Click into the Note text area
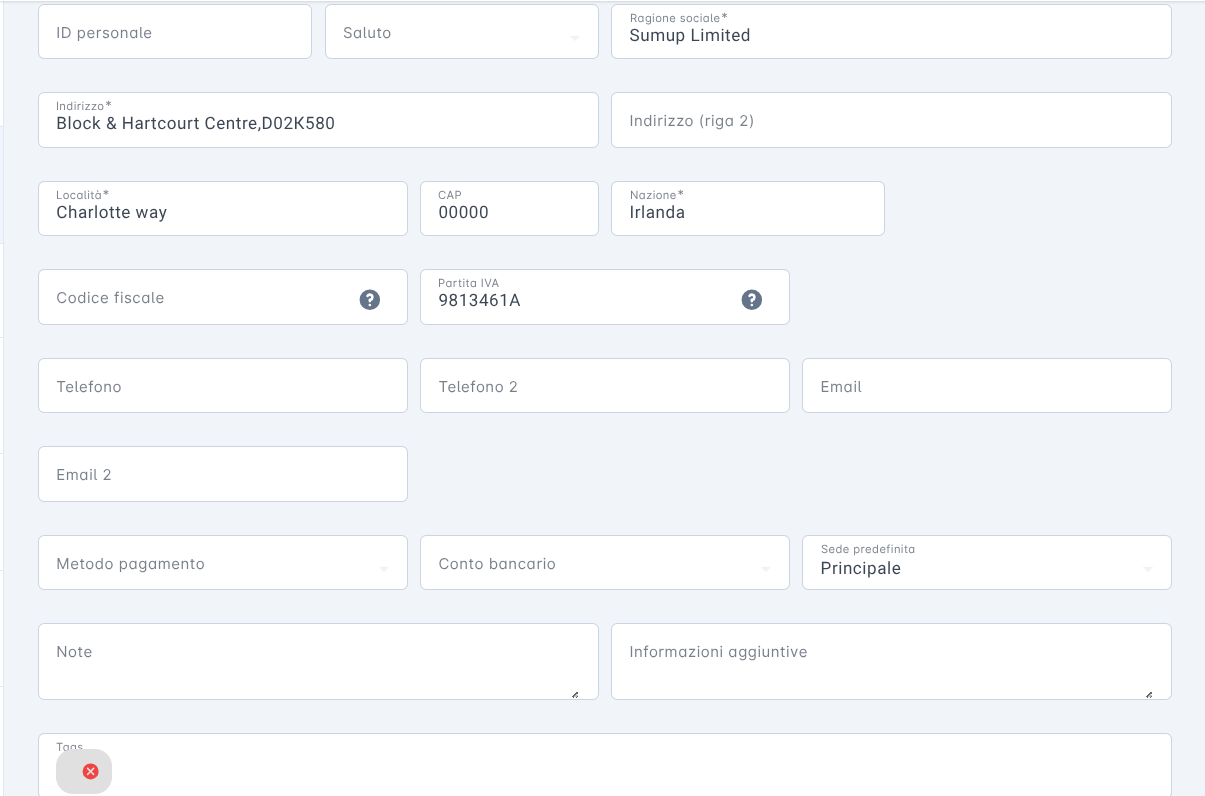Image resolution: width=1205 pixels, height=796 pixels. [318, 662]
